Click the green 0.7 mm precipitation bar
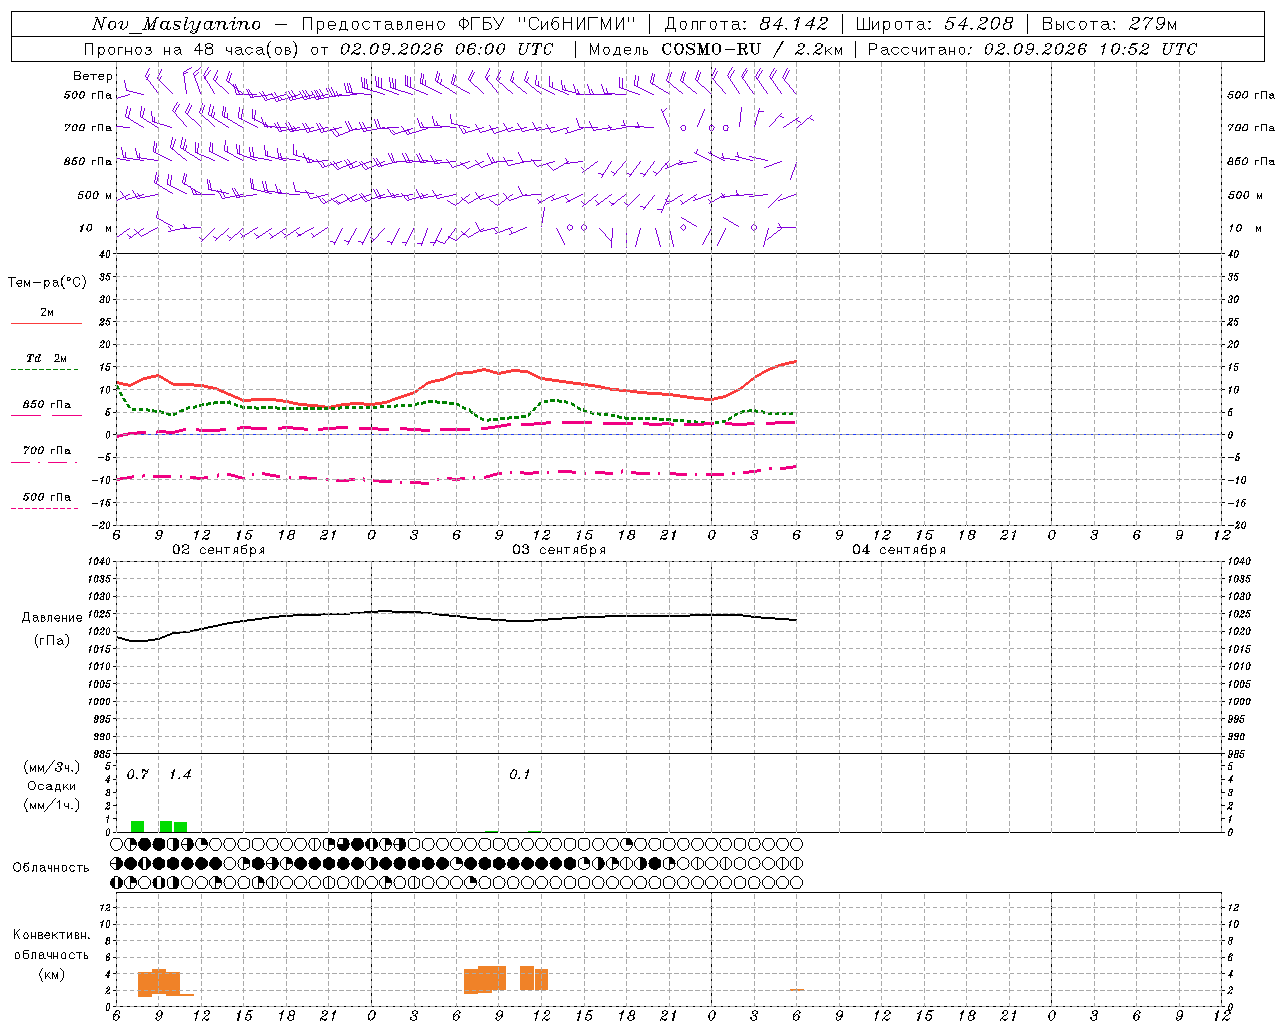Image resolution: width=1280 pixels, height=1024 pixels. (137, 826)
